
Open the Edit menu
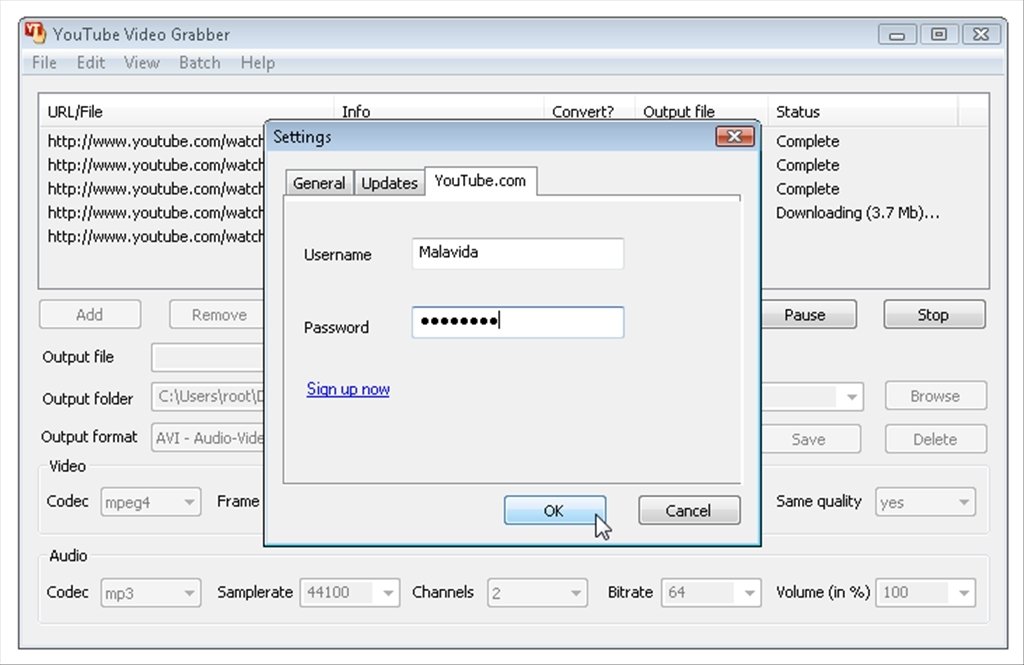(x=90, y=63)
